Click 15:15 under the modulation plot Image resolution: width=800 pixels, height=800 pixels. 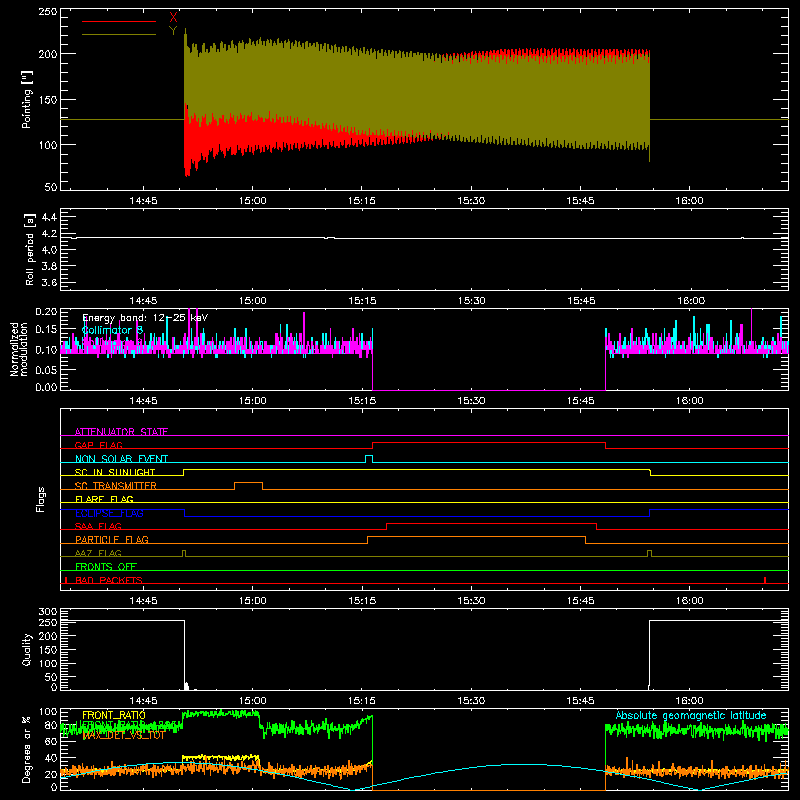pos(362,401)
